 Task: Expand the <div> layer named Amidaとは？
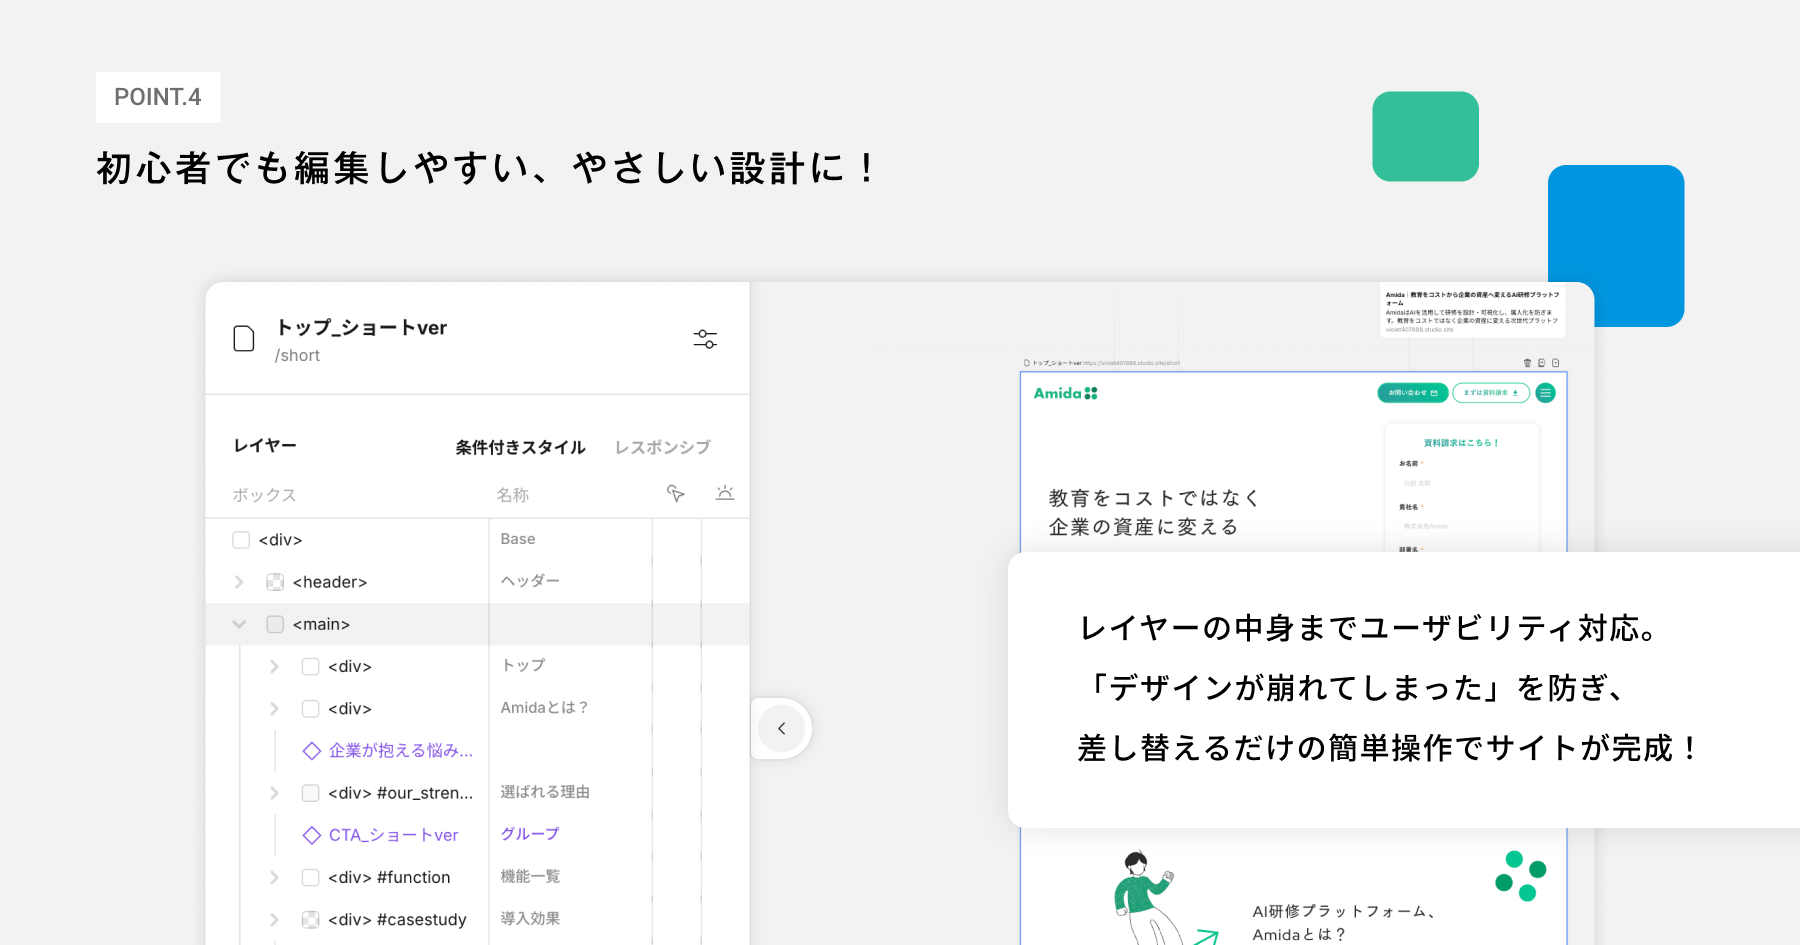tap(274, 708)
